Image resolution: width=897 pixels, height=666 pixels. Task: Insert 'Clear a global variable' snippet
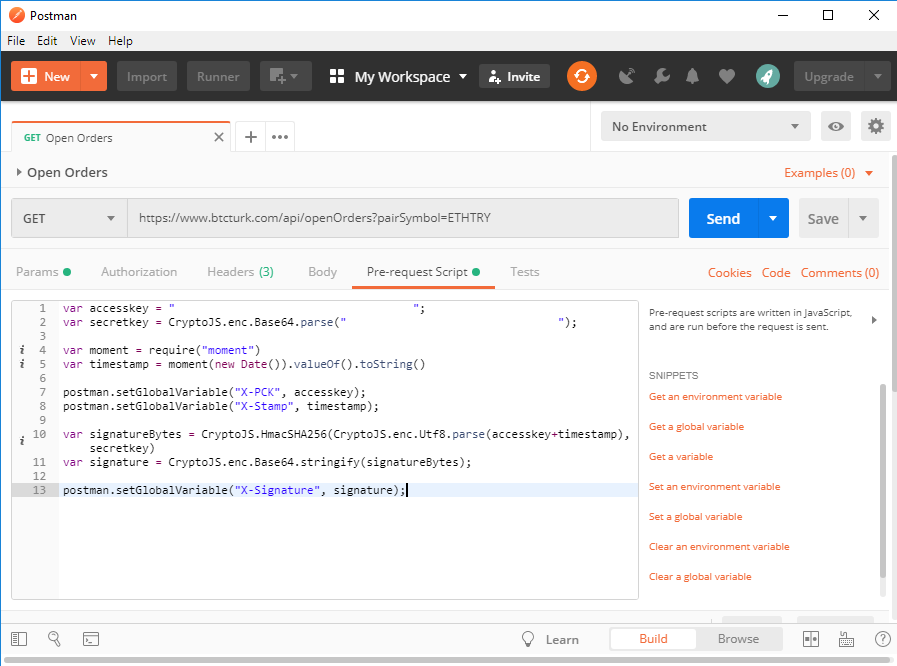(700, 577)
